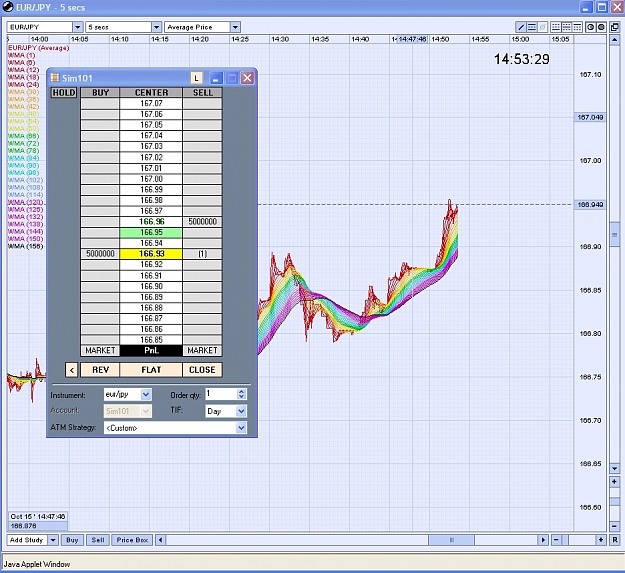Viewport: 625px width, 573px height.
Task: Click the Order qty stepper arrows
Action: coord(241,394)
